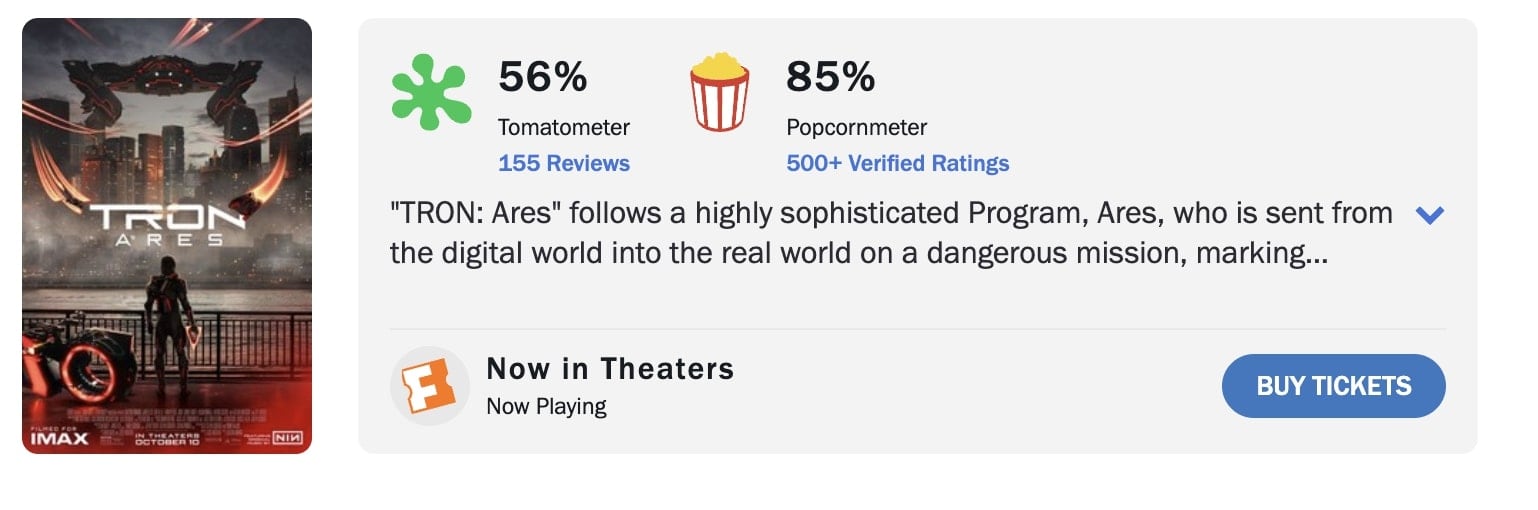This screenshot has width=1538, height=510.
Task: Click the 56% Tomatometer score
Action: tap(542, 77)
